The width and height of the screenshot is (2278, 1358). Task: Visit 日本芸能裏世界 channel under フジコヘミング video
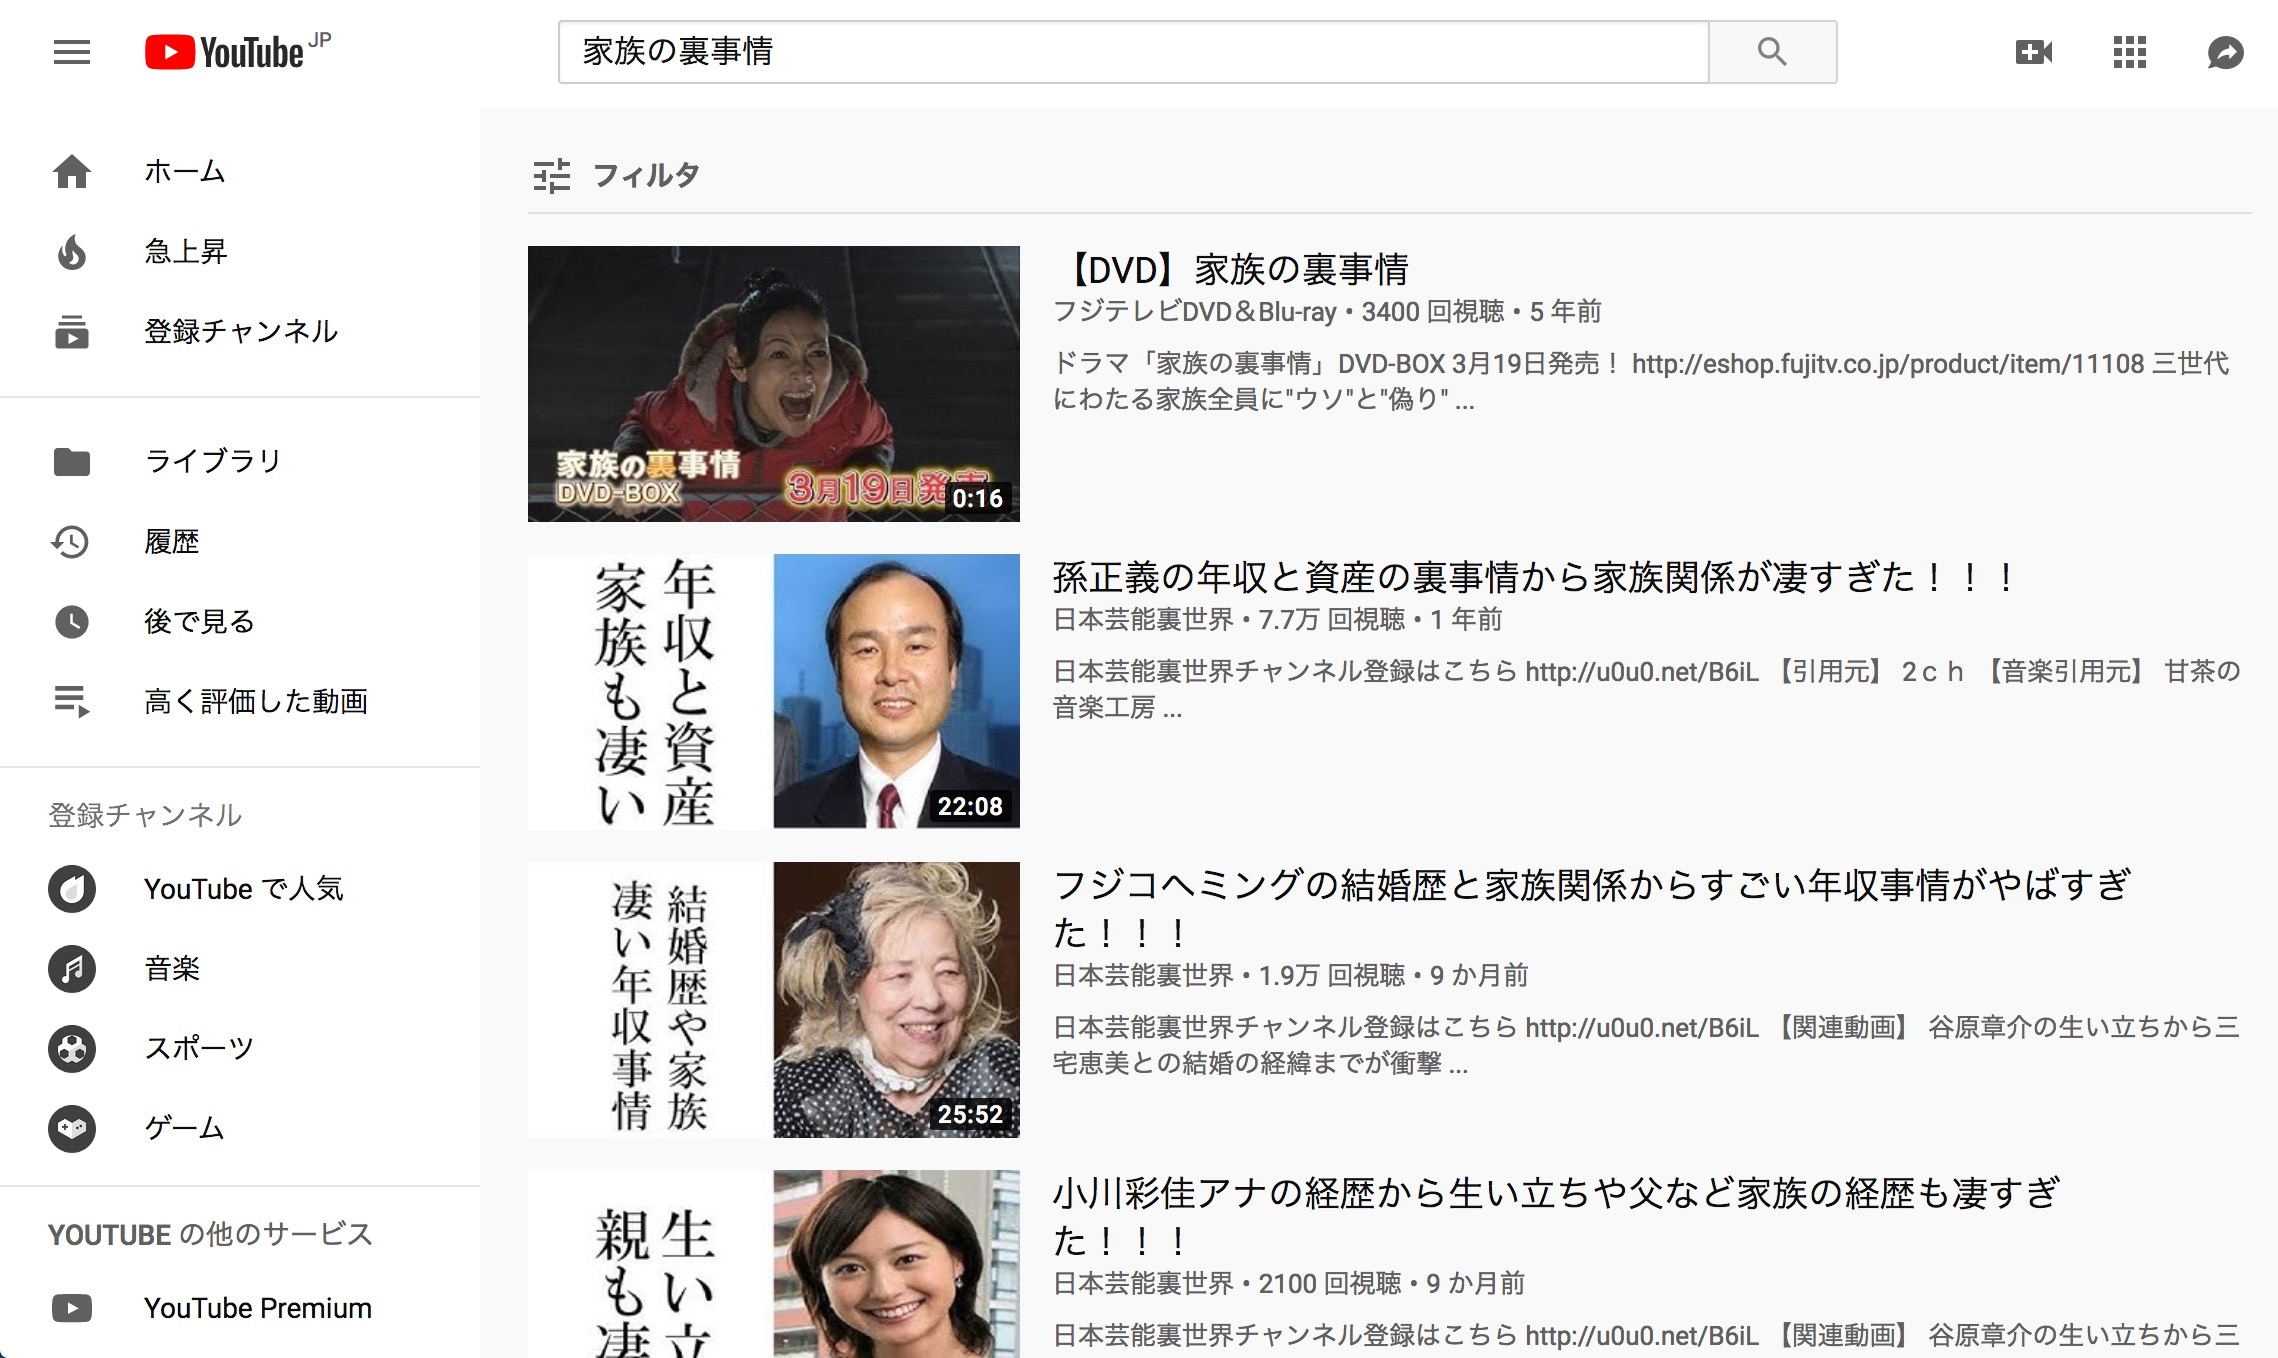coord(1143,976)
